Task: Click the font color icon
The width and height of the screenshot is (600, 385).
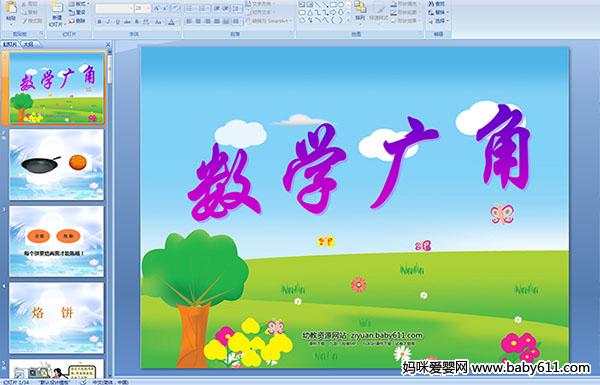Action: [171, 22]
